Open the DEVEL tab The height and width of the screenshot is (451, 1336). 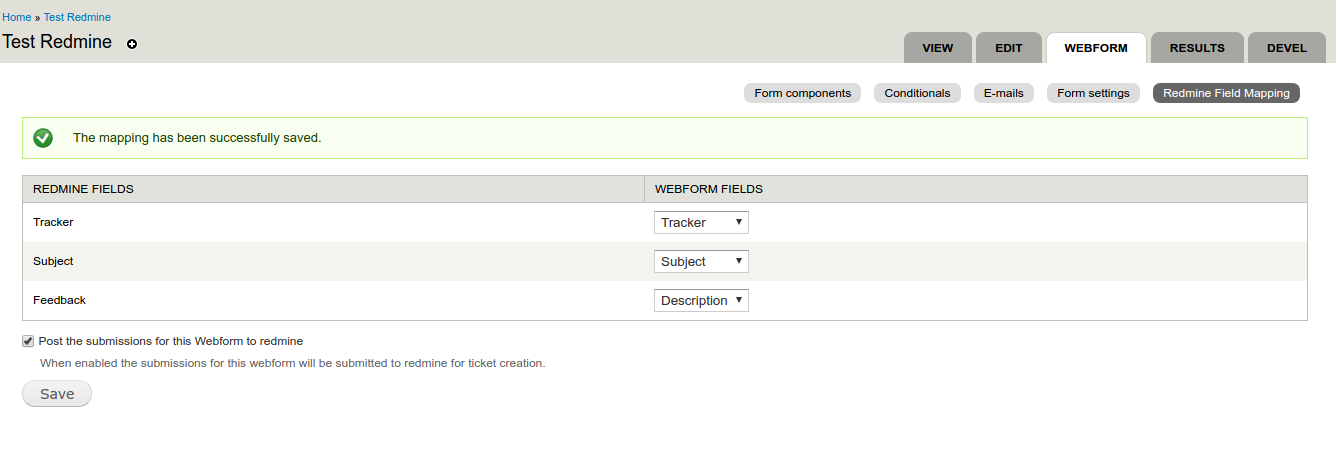[x=1286, y=48]
